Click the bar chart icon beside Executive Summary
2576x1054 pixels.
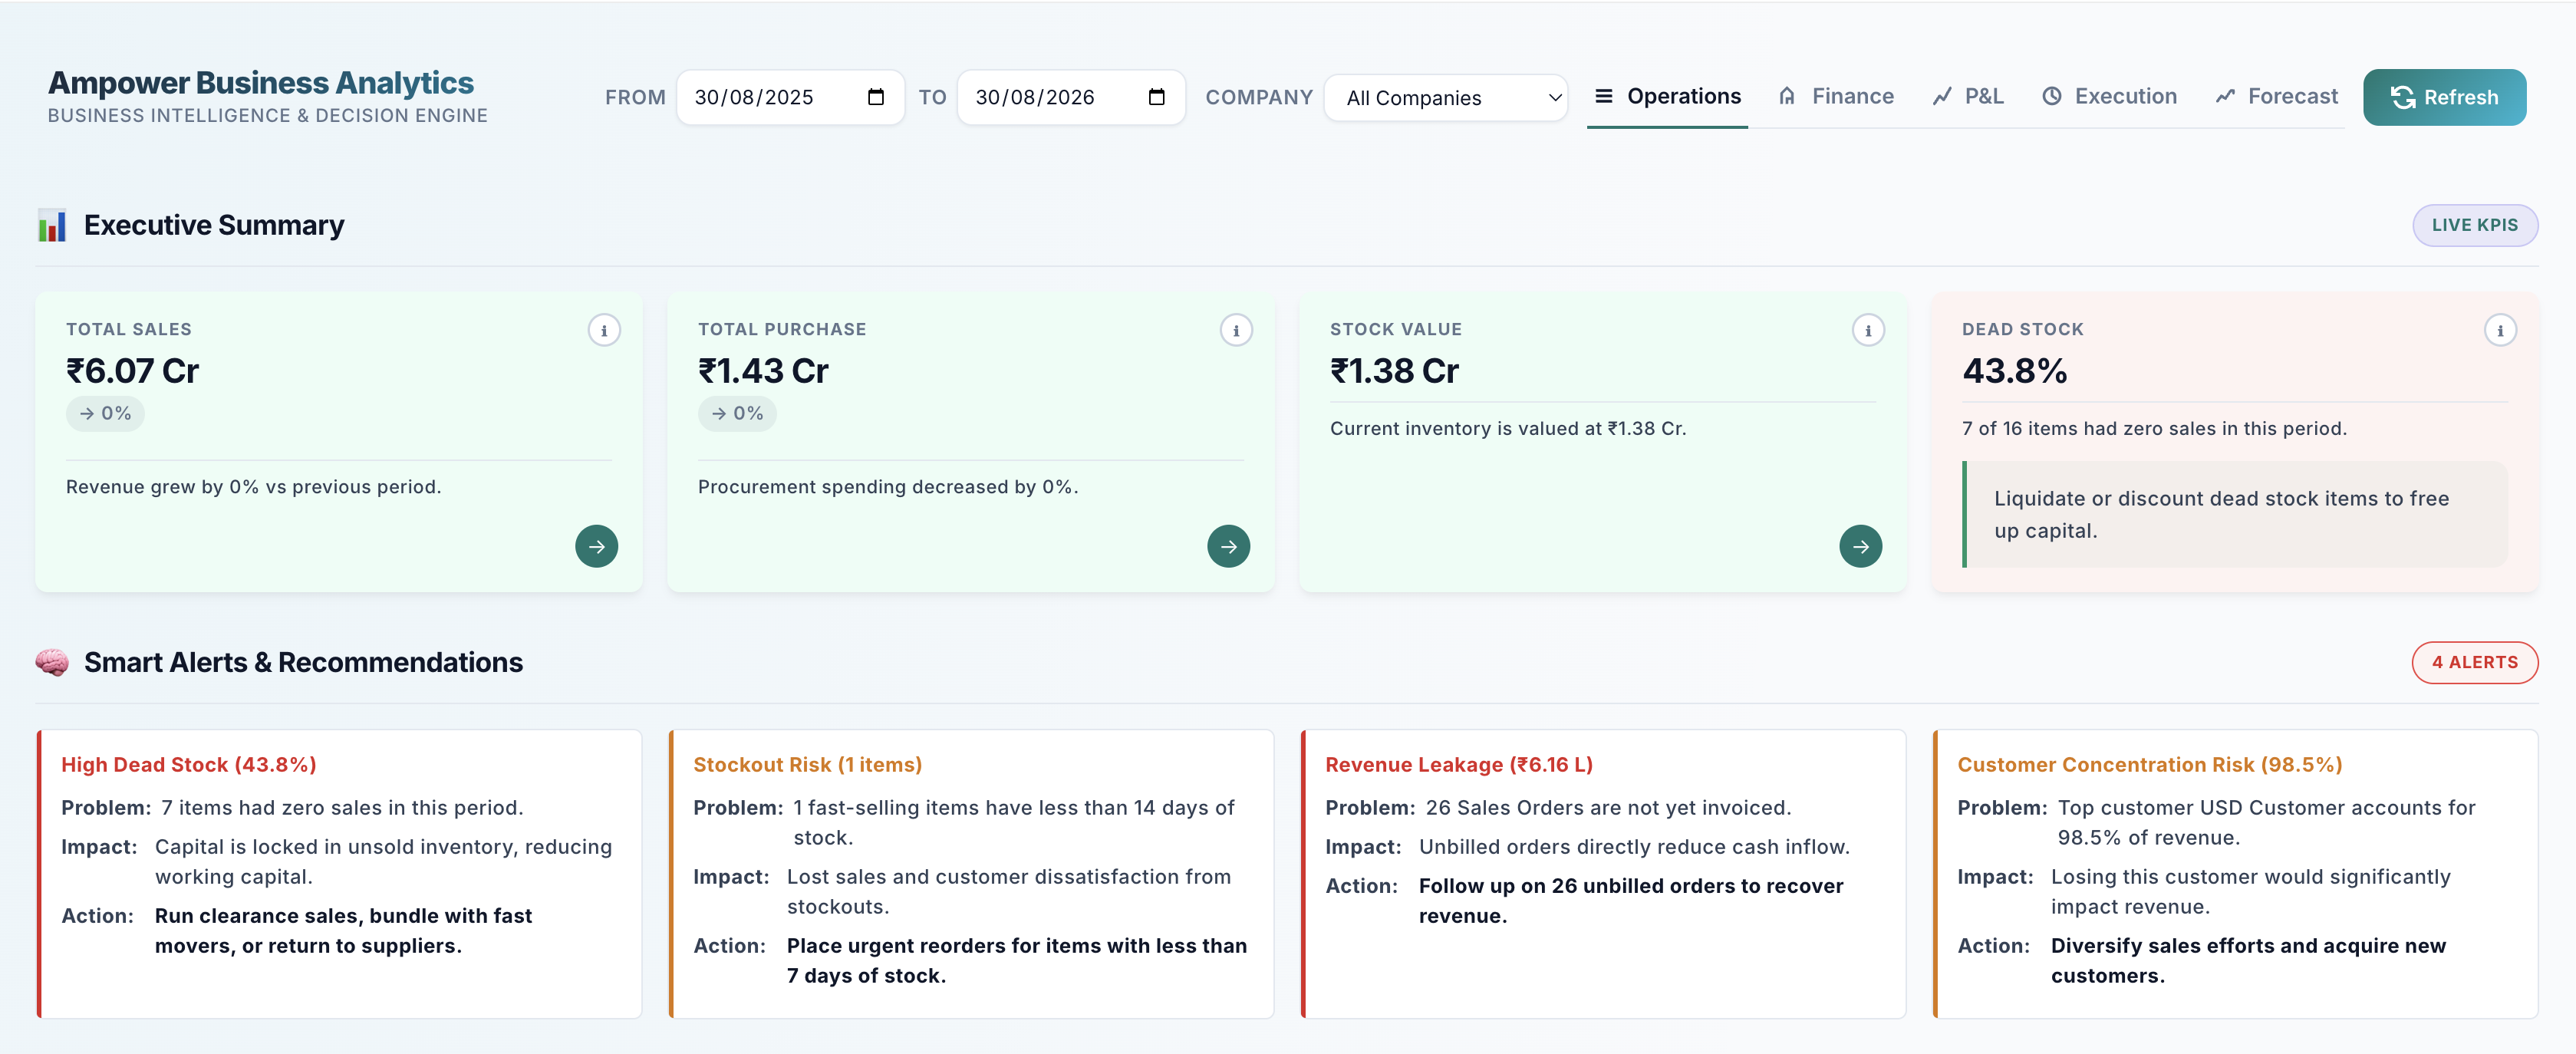(x=52, y=225)
